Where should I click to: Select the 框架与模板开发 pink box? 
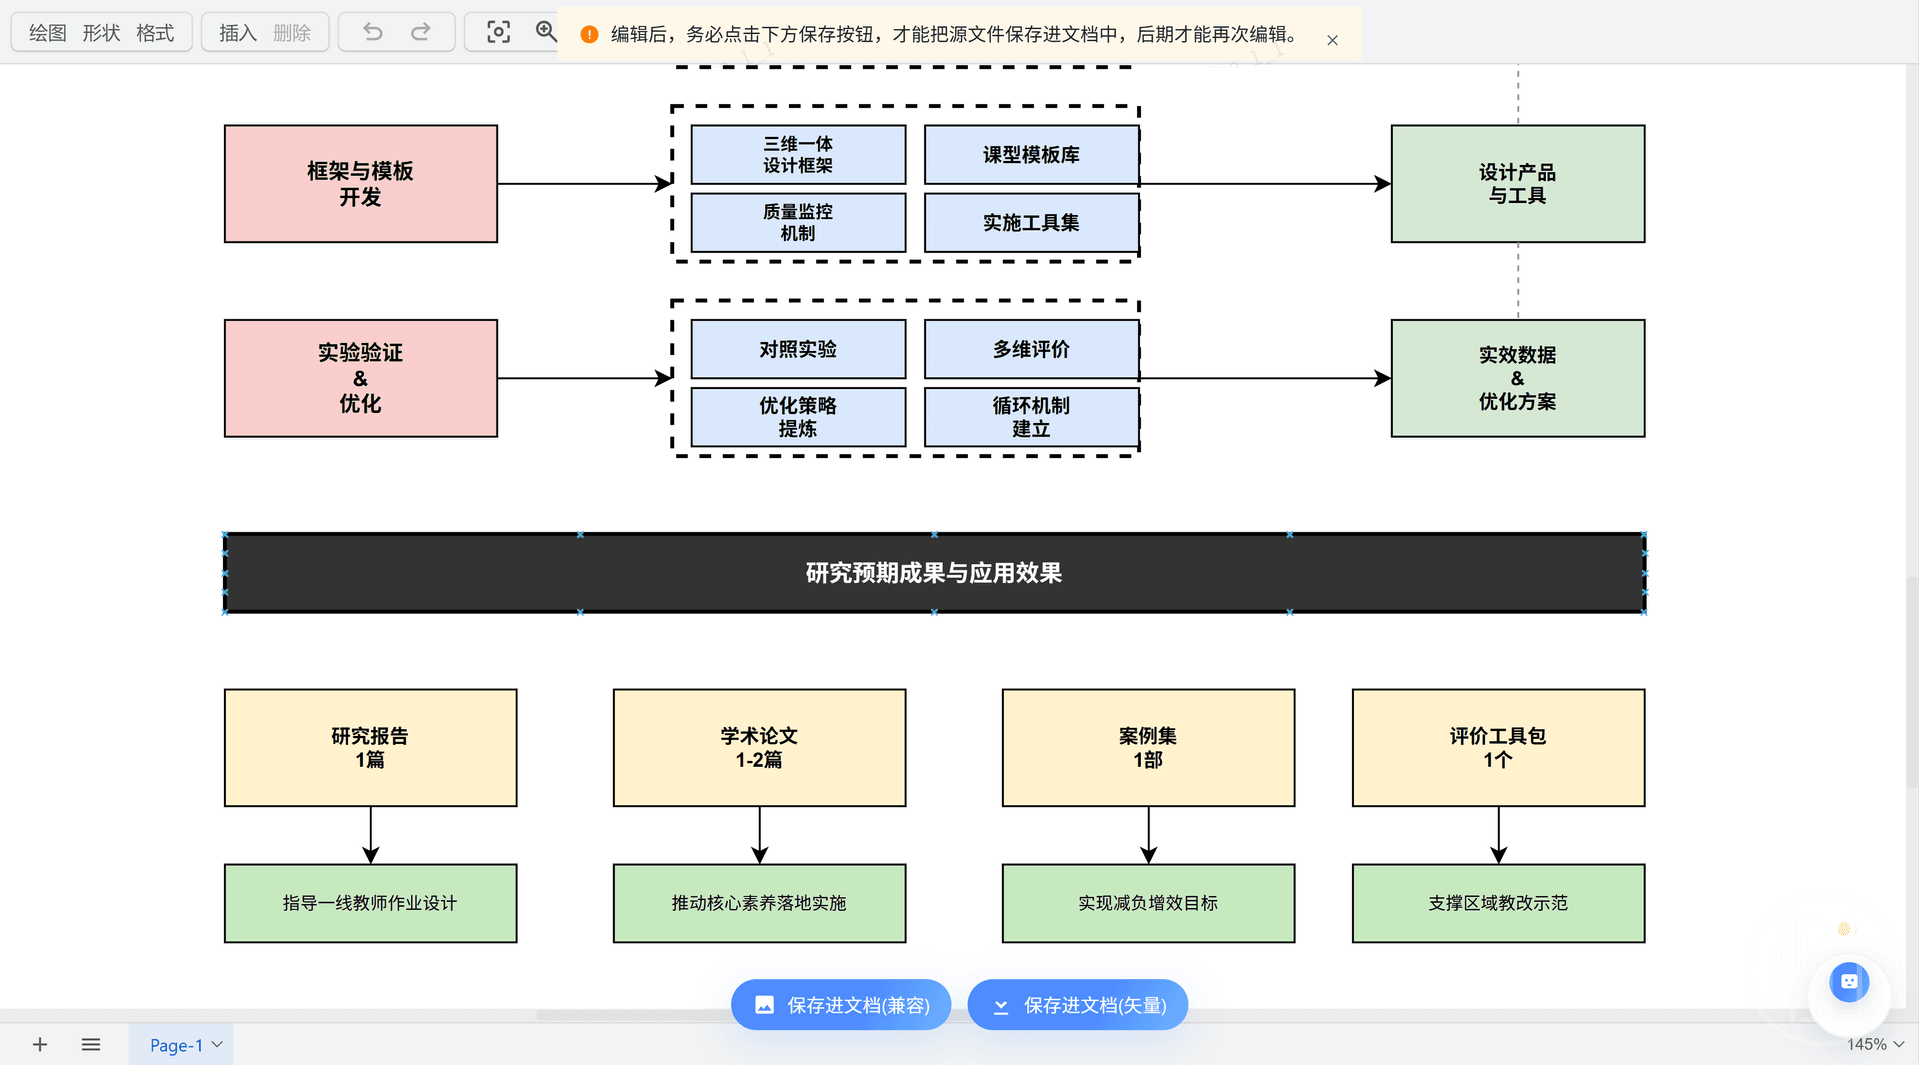pyautogui.click(x=360, y=184)
